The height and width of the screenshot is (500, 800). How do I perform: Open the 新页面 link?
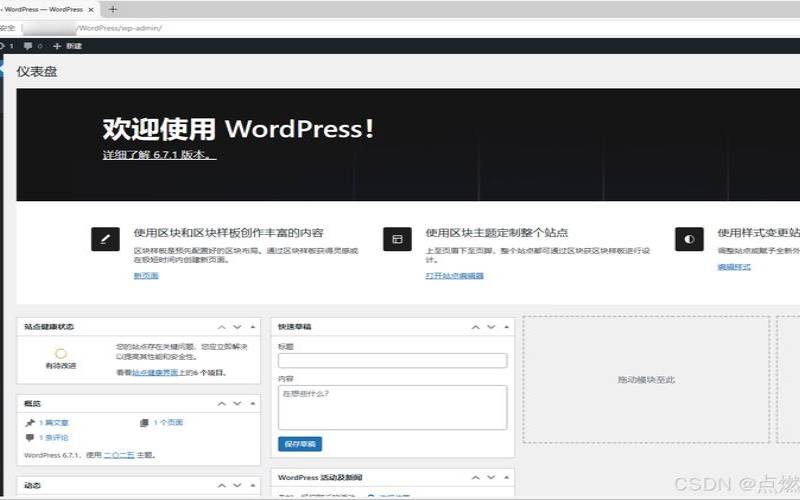pos(146,276)
